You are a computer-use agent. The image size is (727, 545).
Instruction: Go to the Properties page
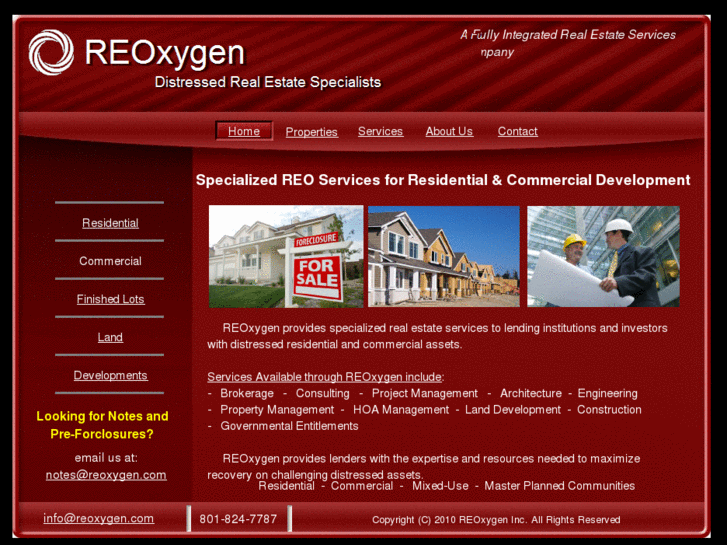(x=312, y=132)
